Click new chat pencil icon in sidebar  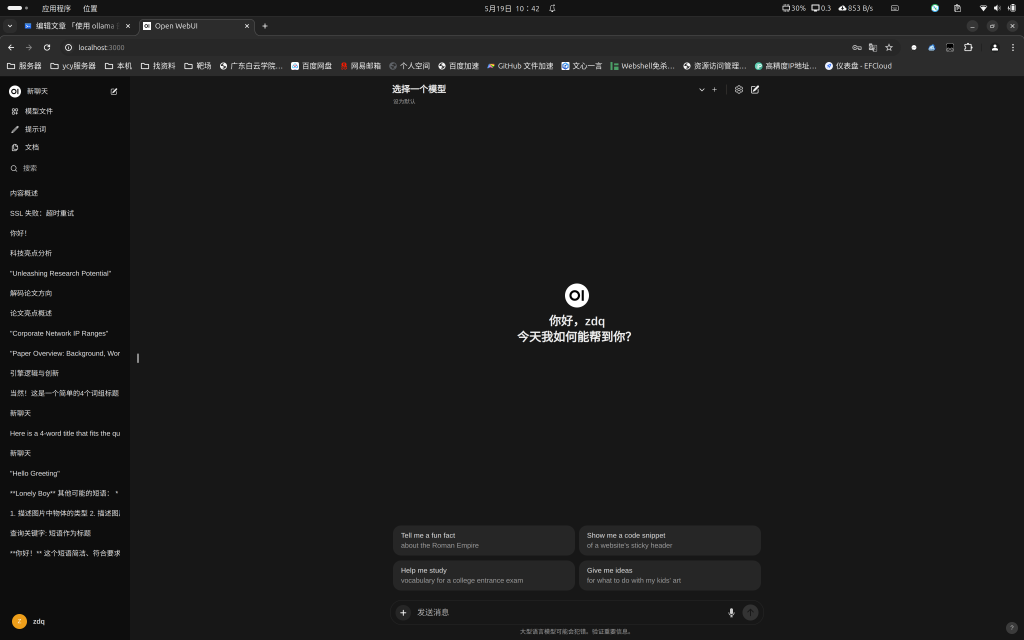(x=114, y=91)
